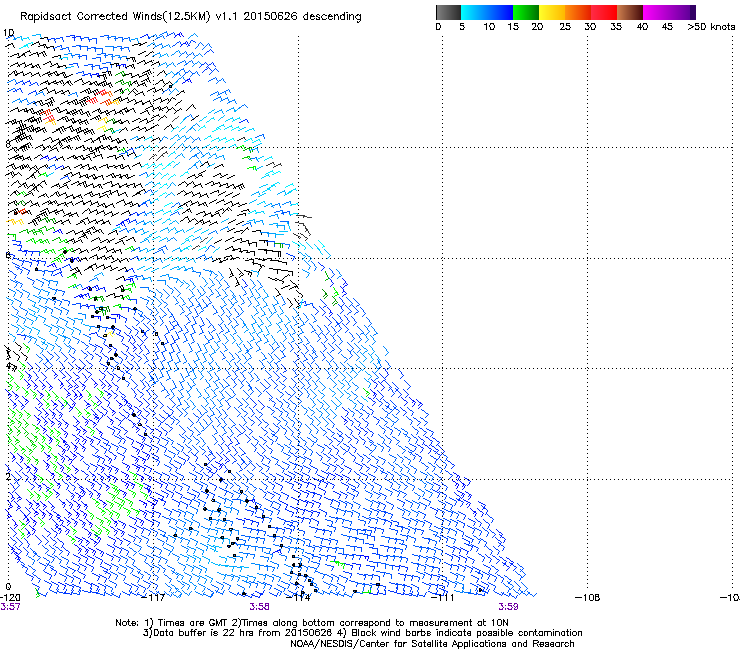Pick the magenta-purple 40–50 knots color segment

[x=669, y=12]
